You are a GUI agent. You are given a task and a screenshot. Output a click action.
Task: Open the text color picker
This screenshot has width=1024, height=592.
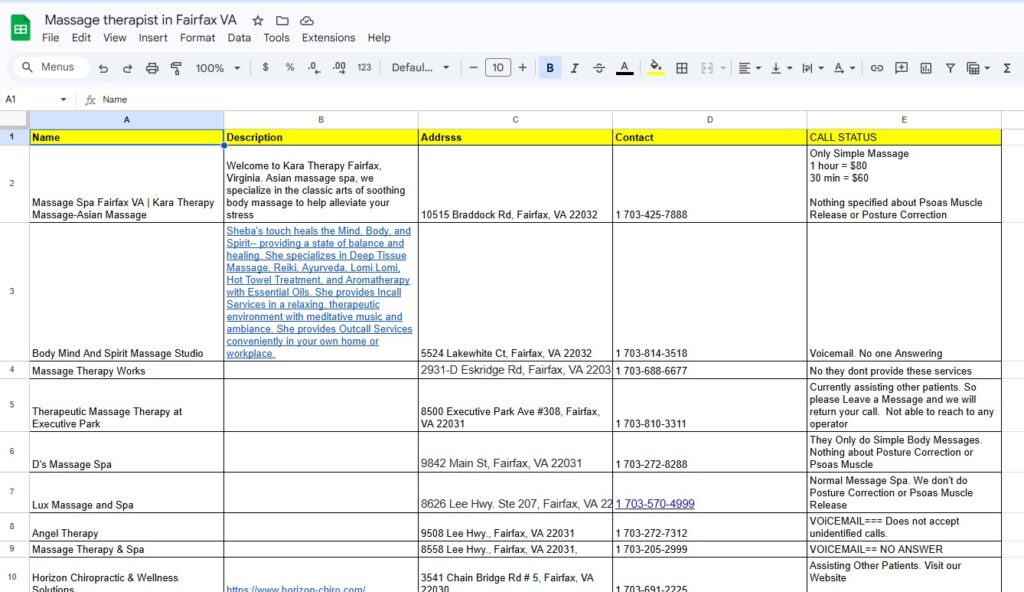624,67
